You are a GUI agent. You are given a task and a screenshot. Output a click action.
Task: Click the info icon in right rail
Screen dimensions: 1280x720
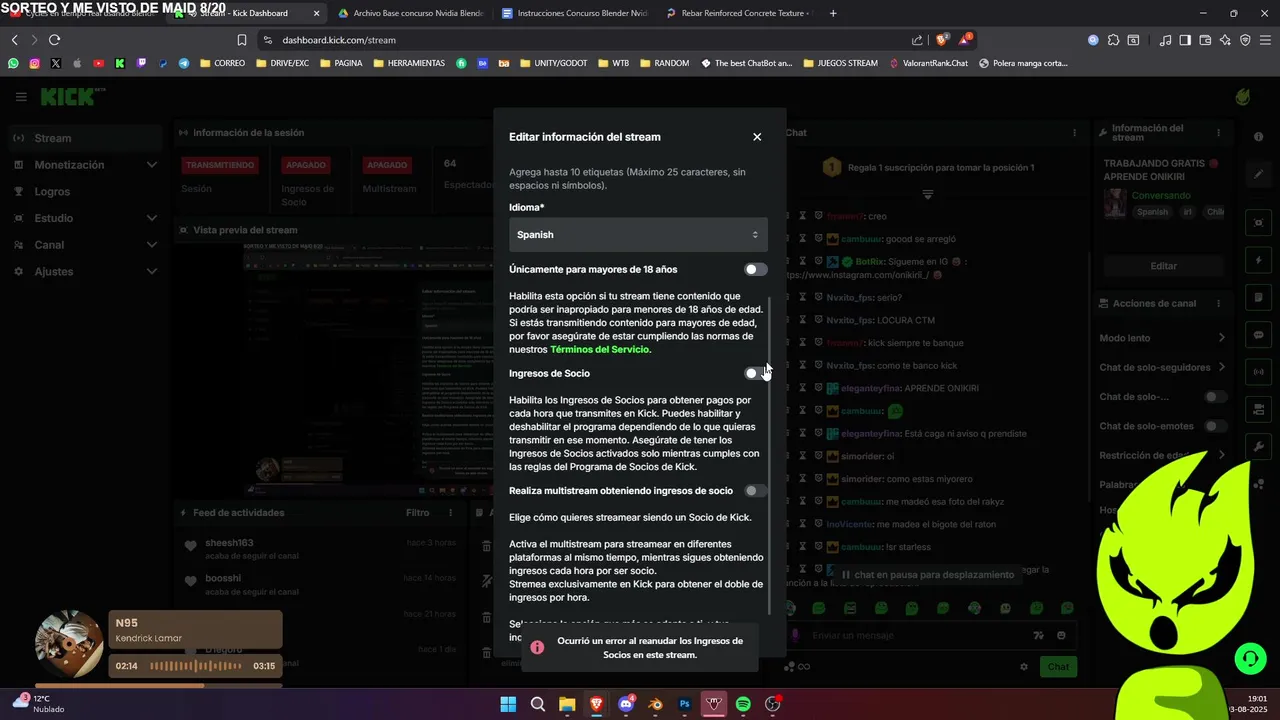1258,137
